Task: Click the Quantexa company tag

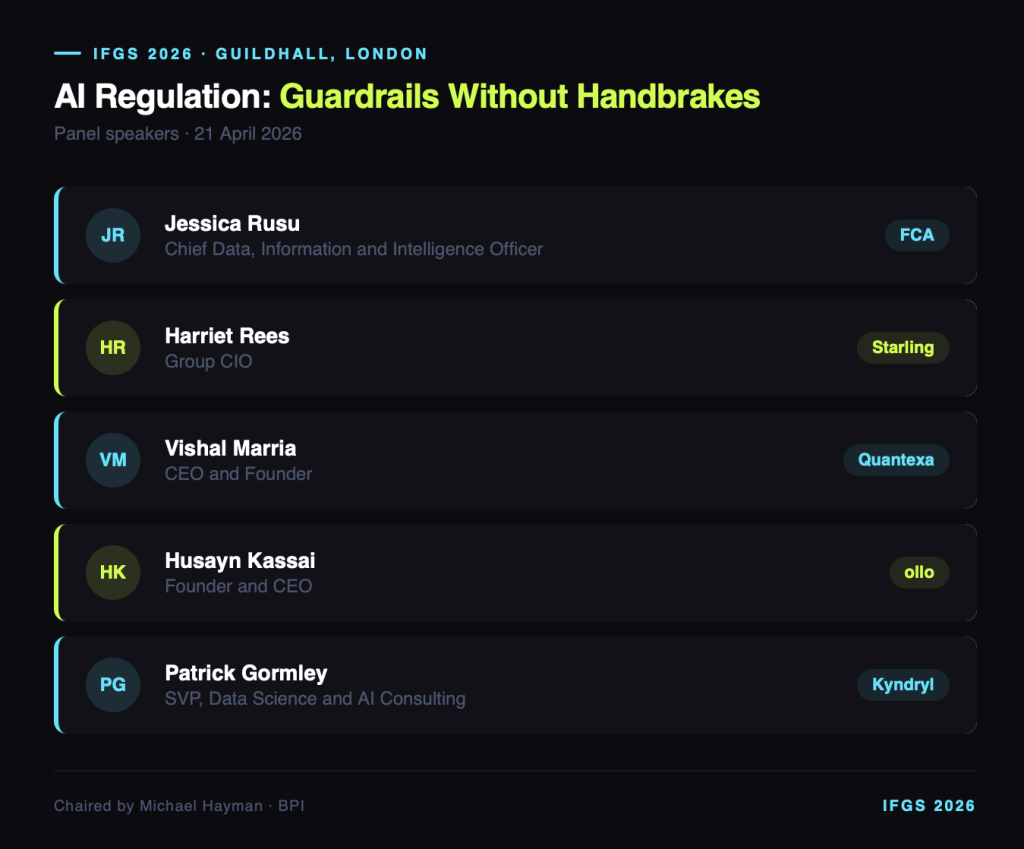Action: point(895,460)
